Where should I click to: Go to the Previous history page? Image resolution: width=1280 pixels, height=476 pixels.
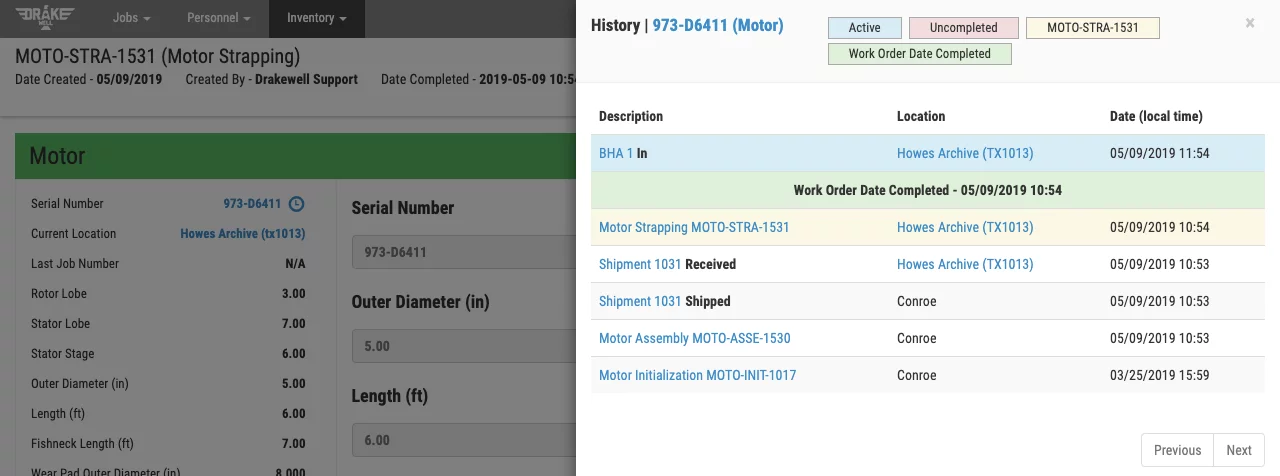tap(1177, 450)
